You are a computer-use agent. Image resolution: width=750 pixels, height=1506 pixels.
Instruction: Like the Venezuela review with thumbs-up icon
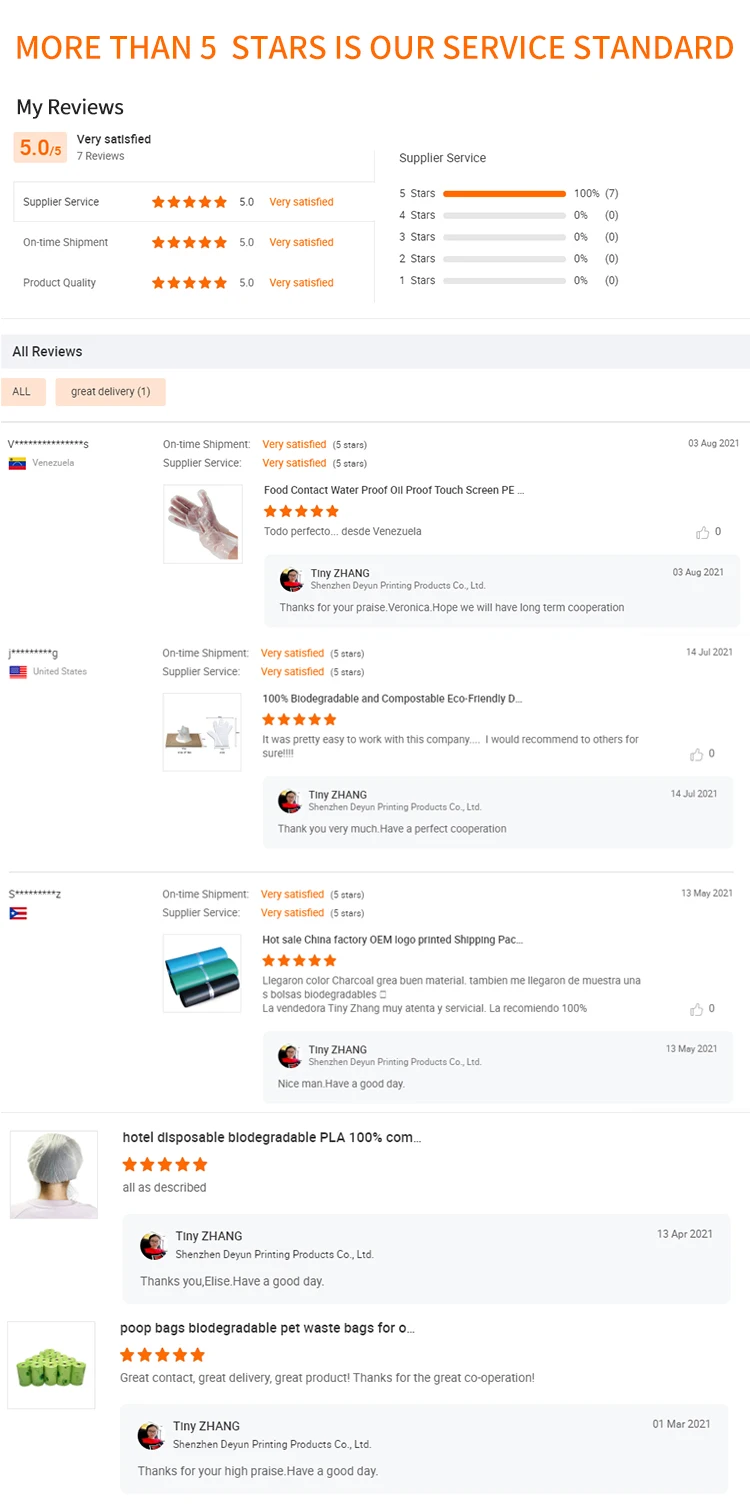702,532
